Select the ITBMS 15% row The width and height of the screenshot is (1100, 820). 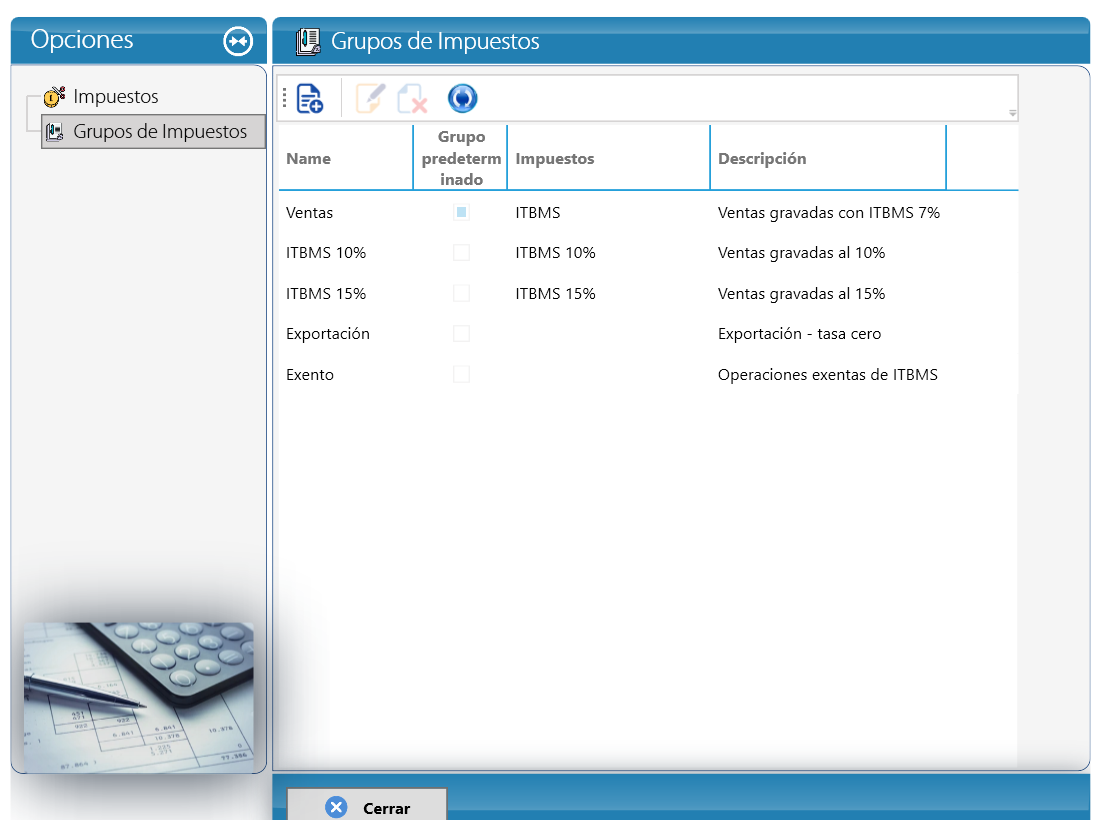click(648, 293)
